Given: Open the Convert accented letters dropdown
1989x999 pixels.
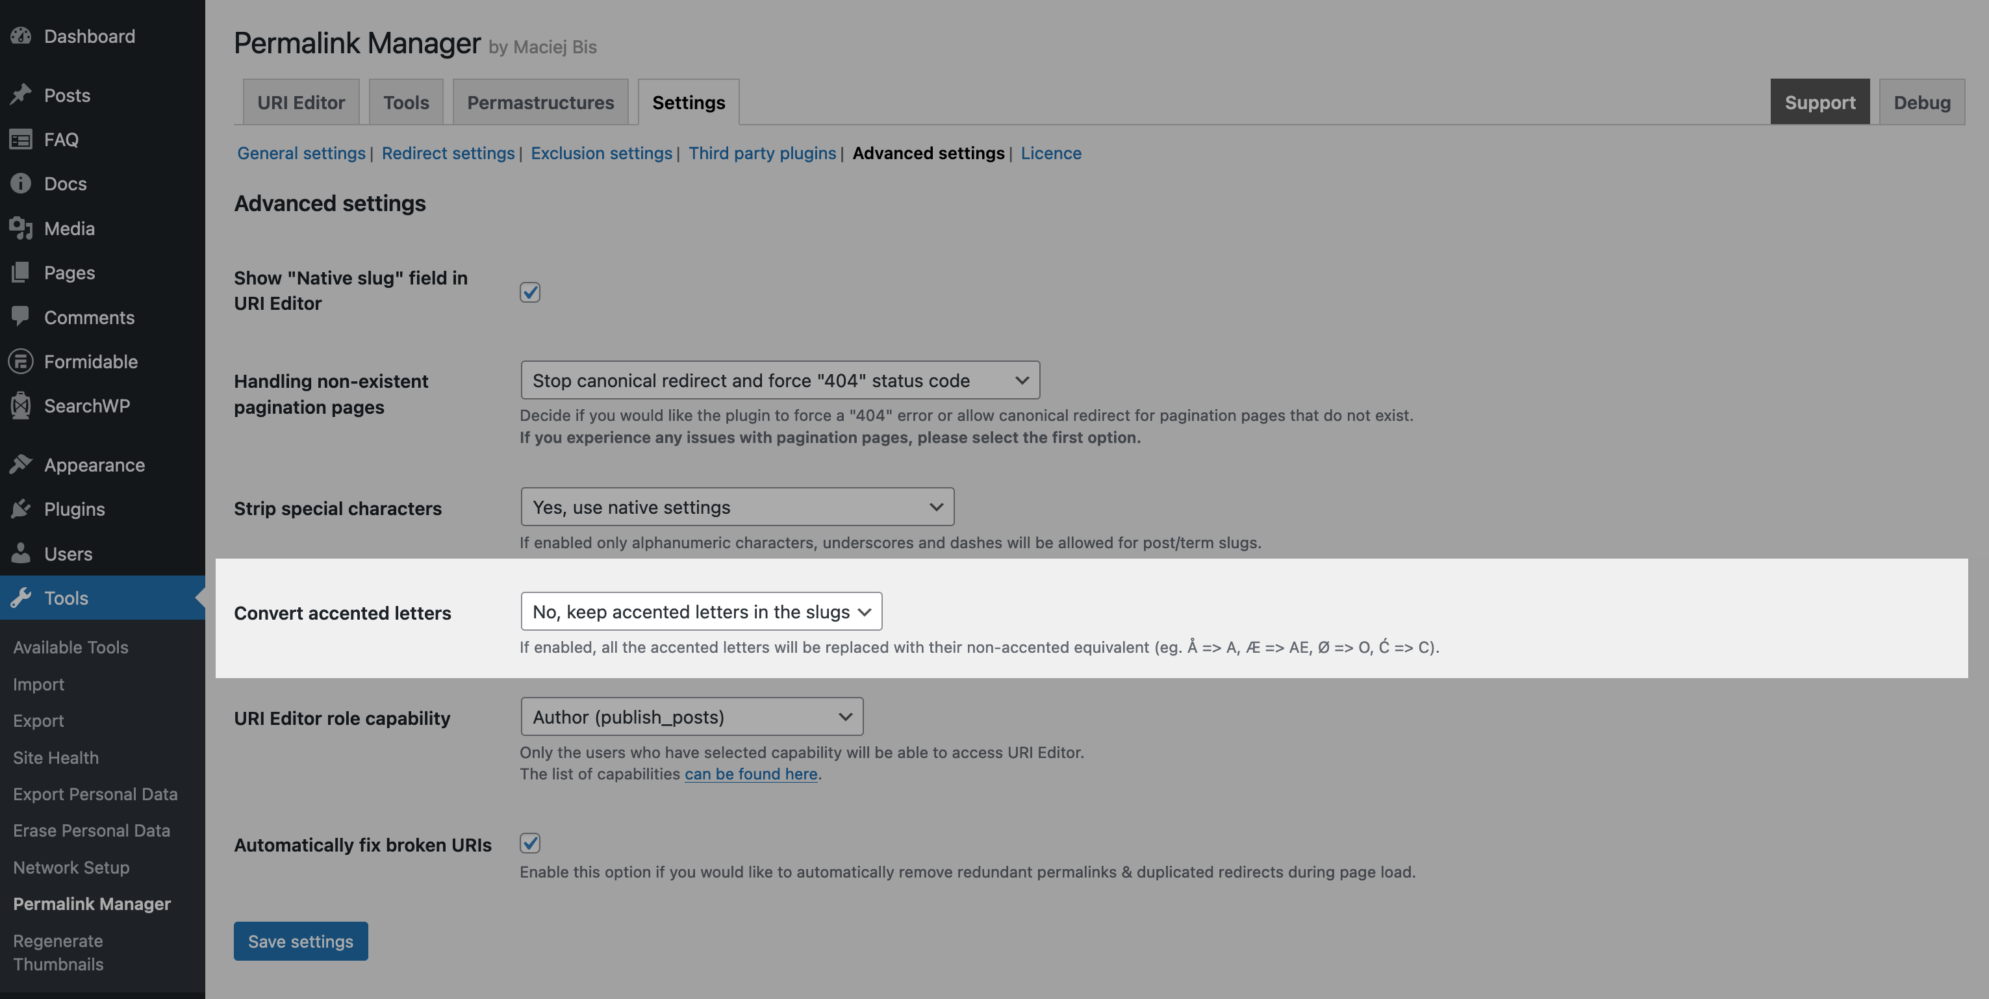Looking at the screenshot, I should click(700, 611).
